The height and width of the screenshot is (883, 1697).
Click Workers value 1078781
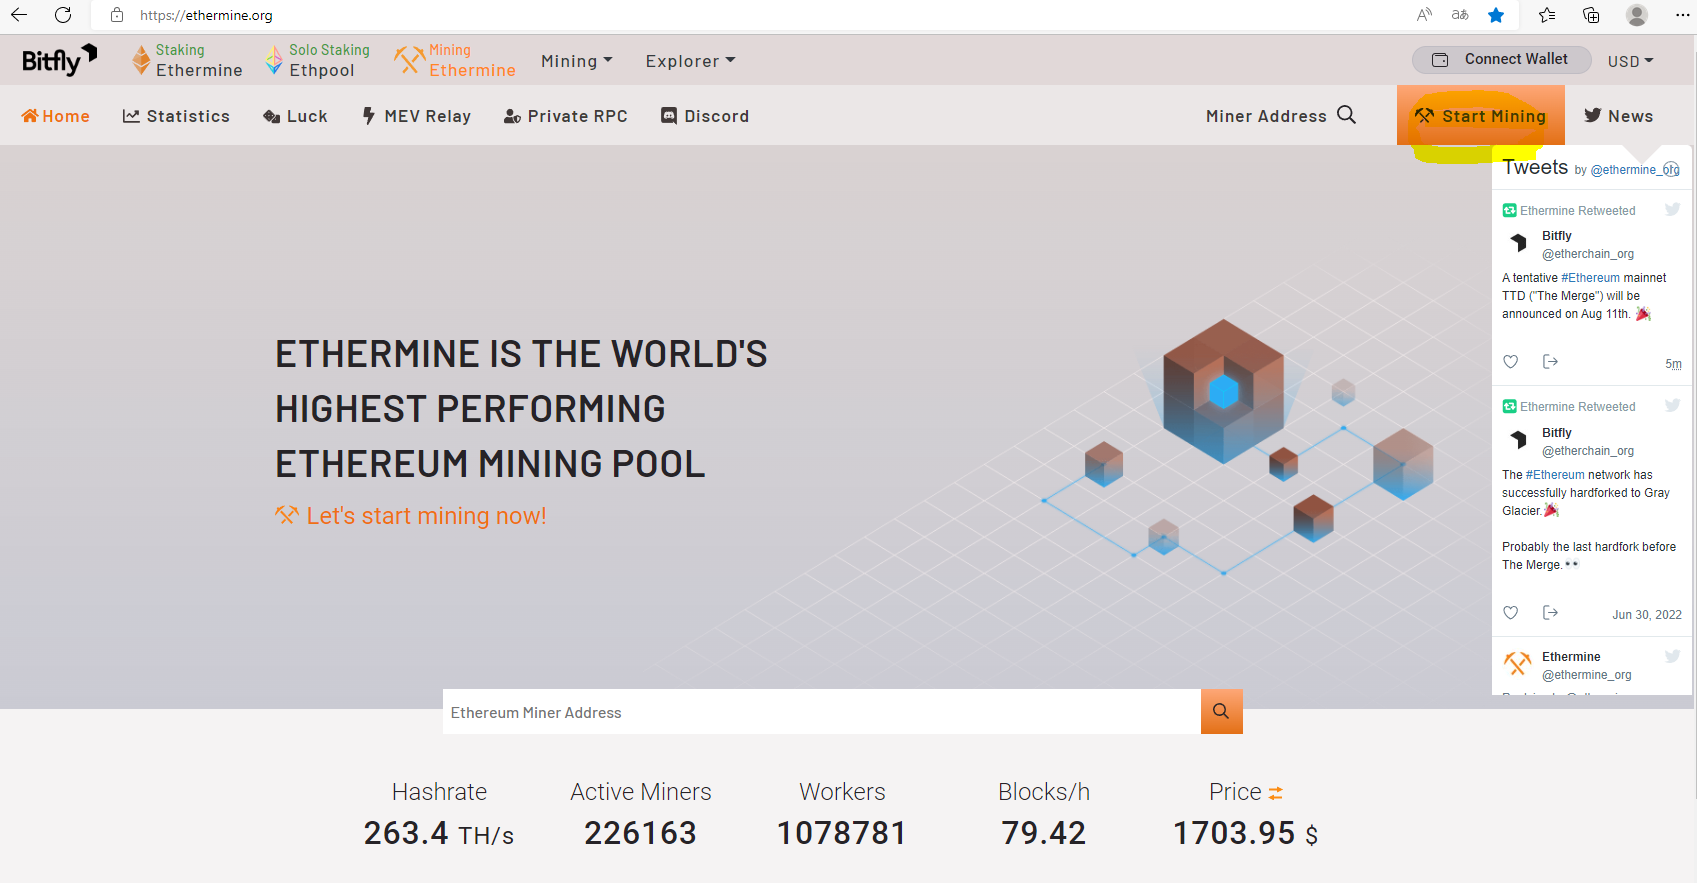842,833
